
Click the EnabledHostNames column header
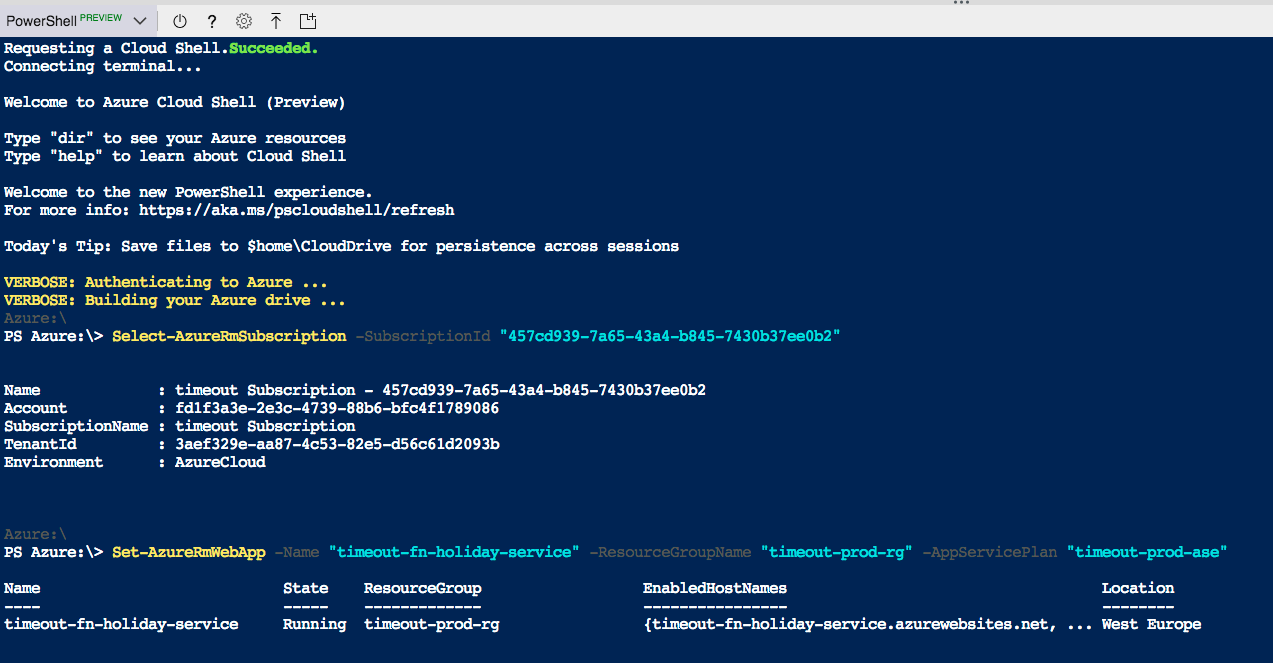(x=715, y=588)
